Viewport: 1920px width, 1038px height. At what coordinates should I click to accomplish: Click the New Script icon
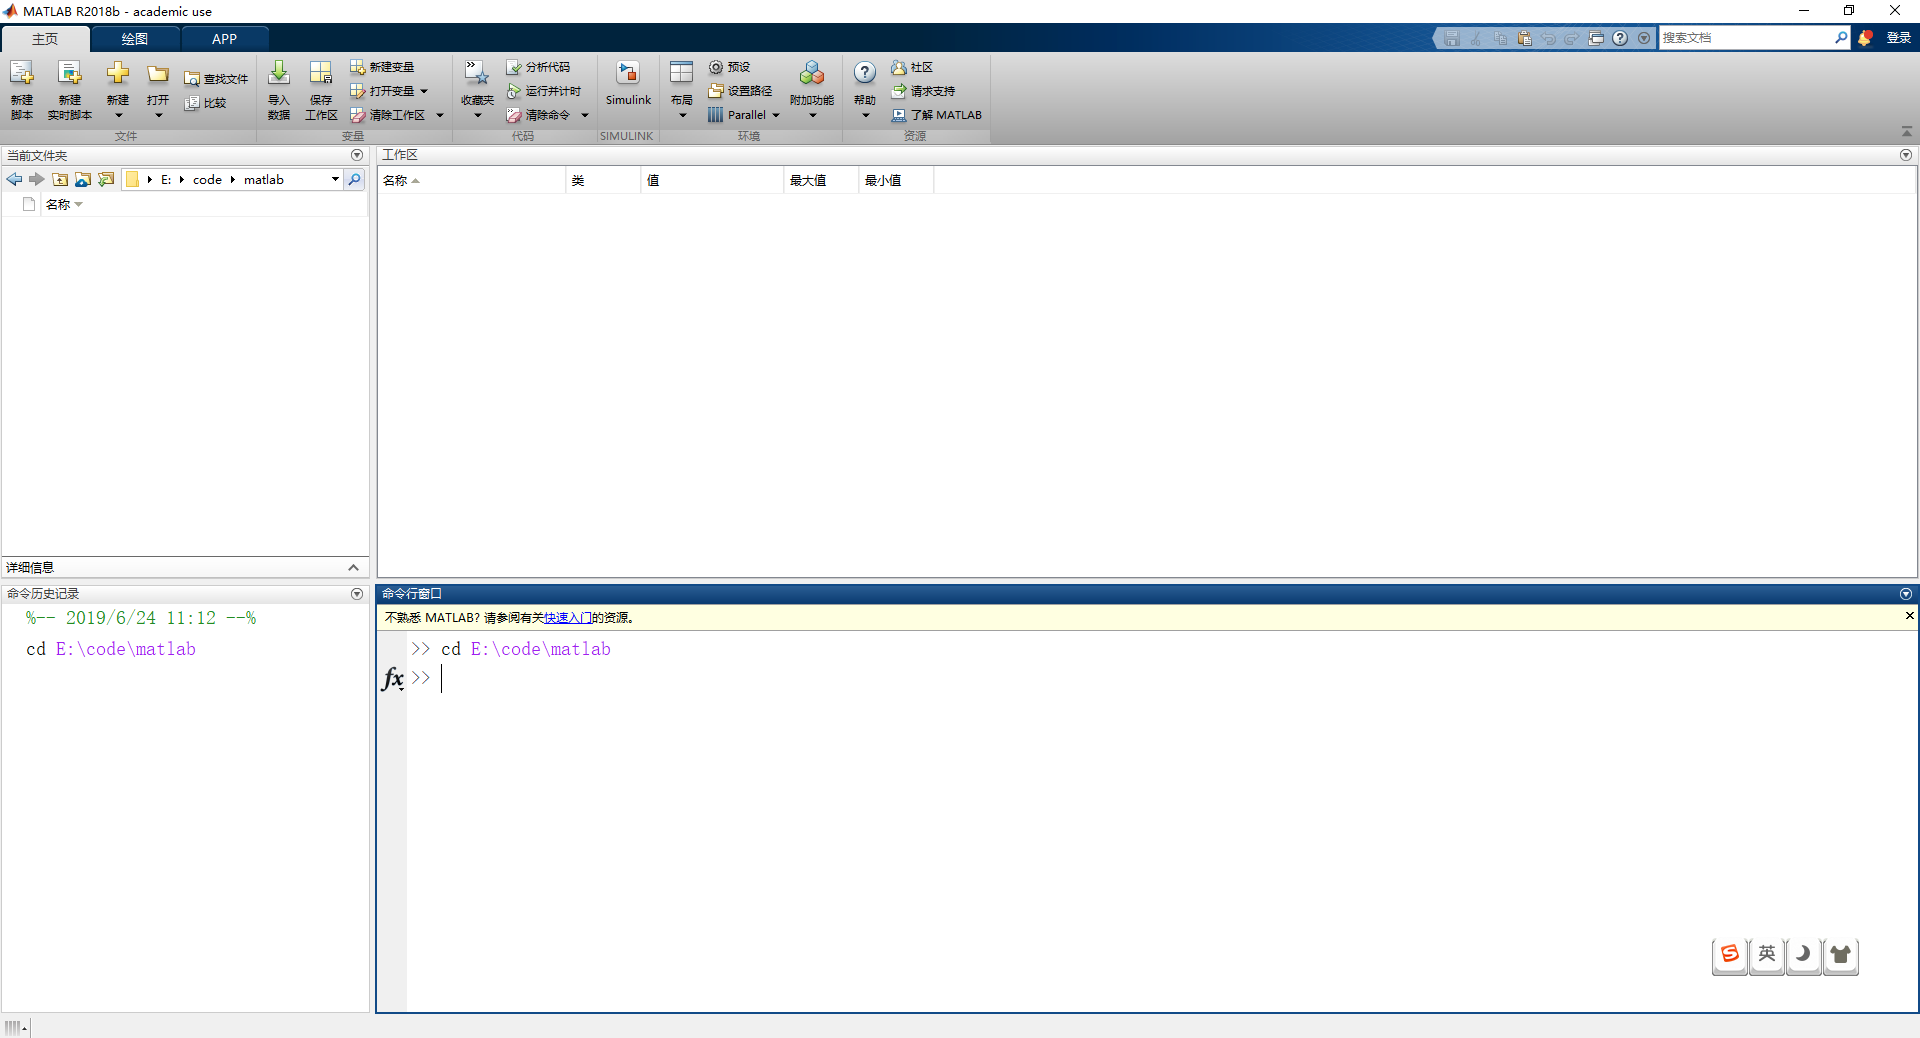click(21, 75)
